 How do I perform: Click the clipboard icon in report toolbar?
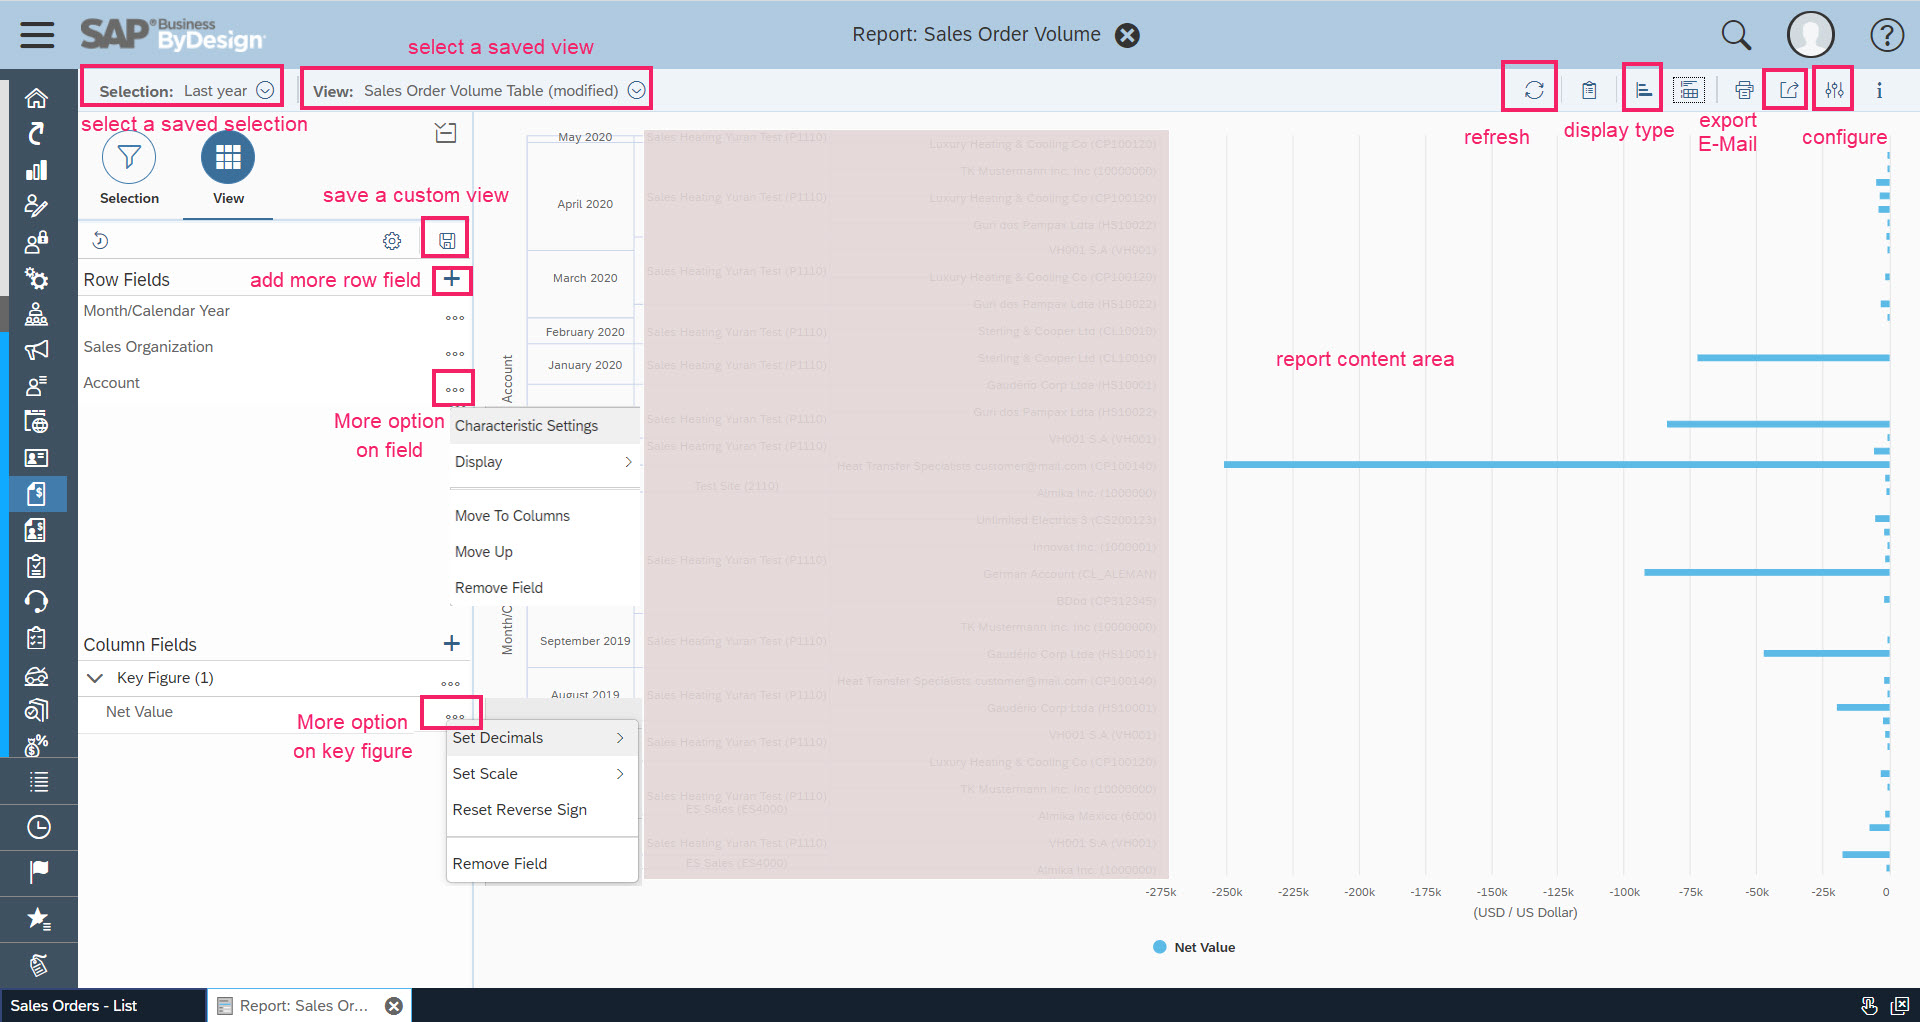point(1589,90)
